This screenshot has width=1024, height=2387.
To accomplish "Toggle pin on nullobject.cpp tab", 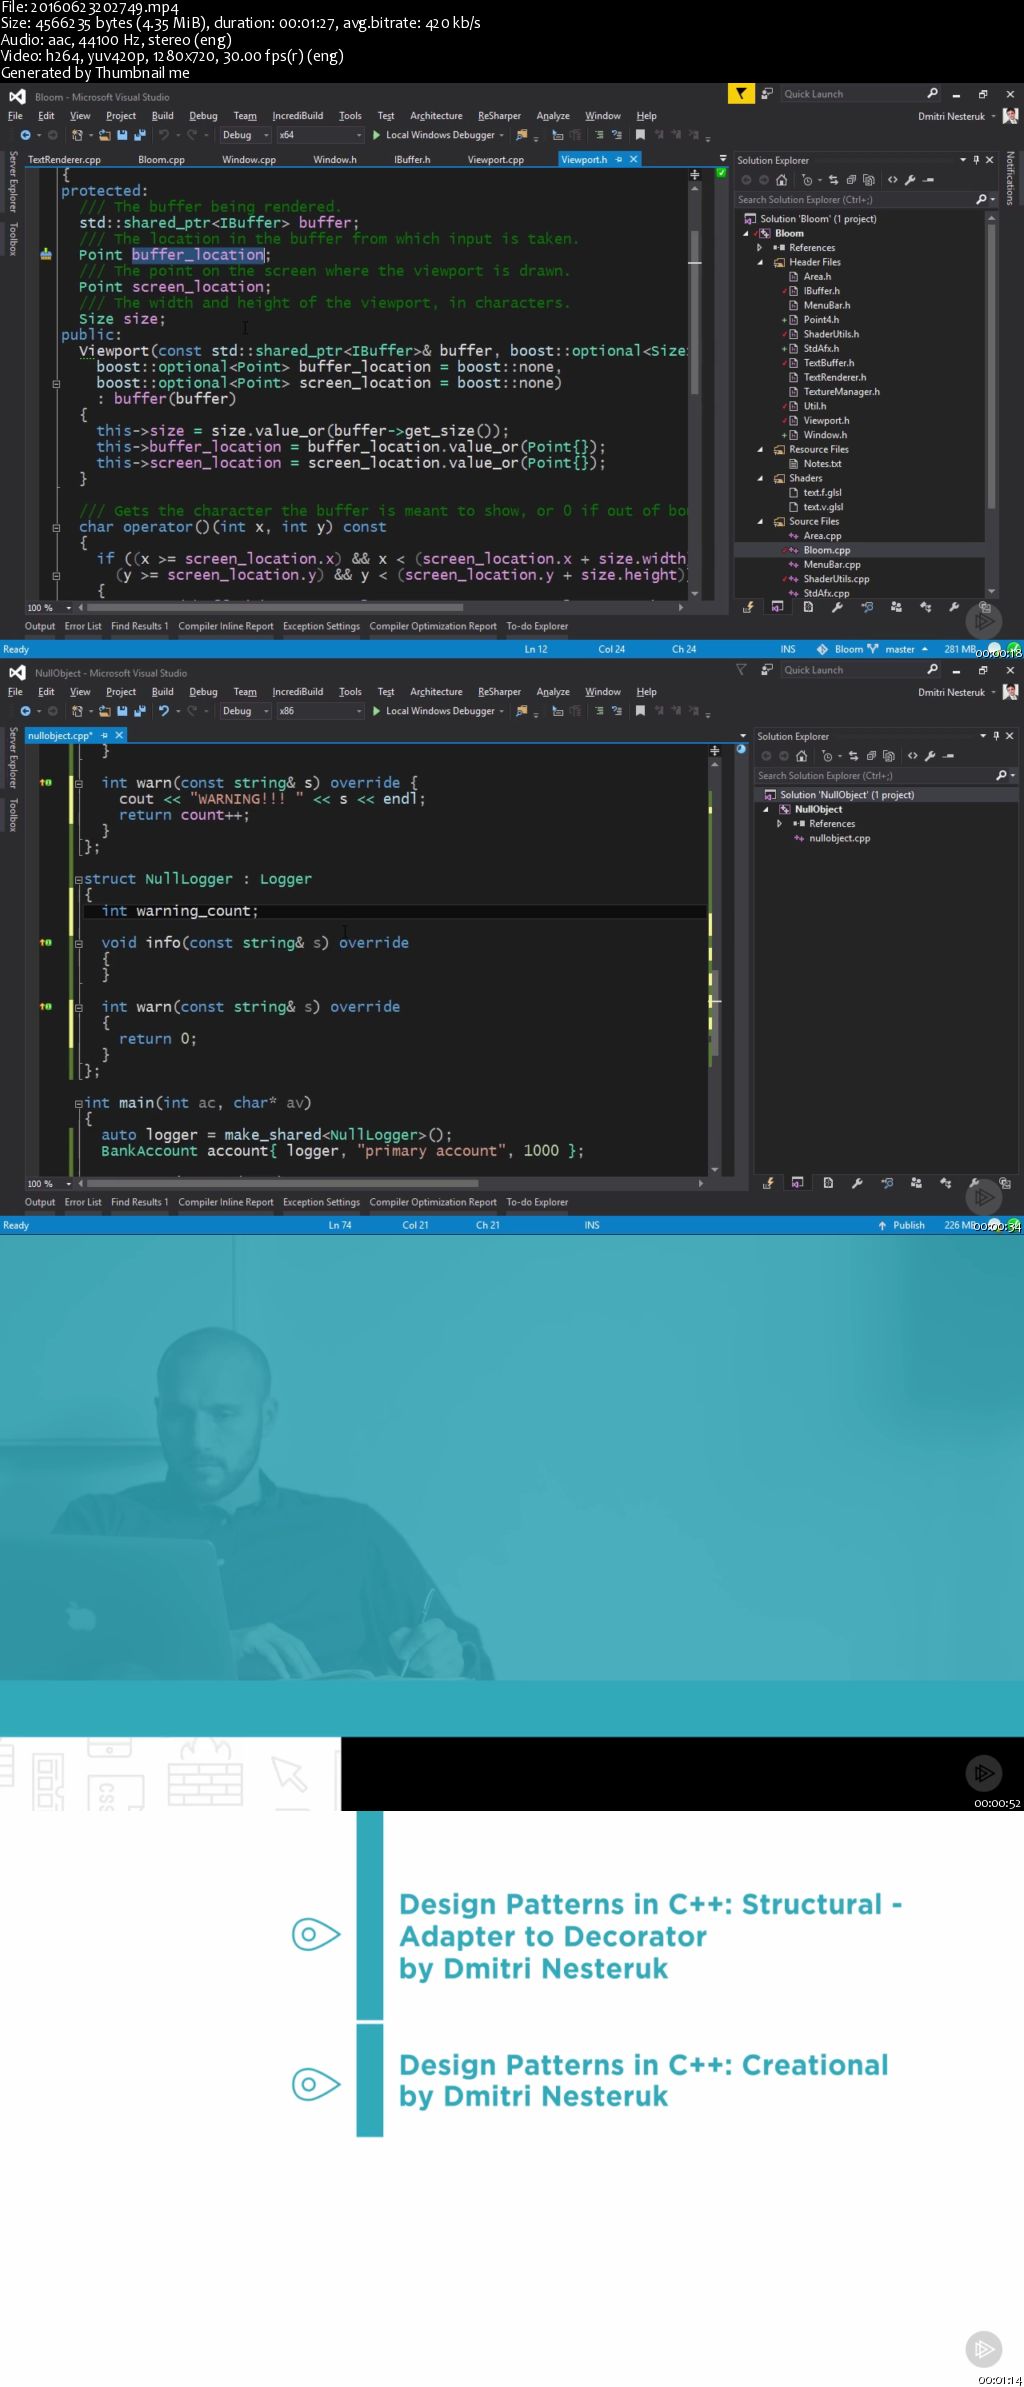I will (x=105, y=735).
